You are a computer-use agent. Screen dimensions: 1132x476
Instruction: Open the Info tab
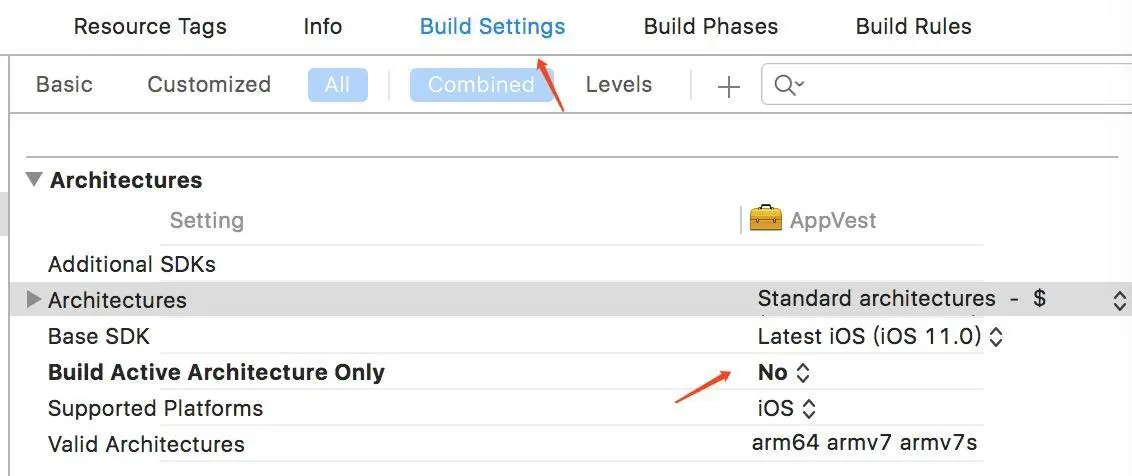[x=323, y=27]
